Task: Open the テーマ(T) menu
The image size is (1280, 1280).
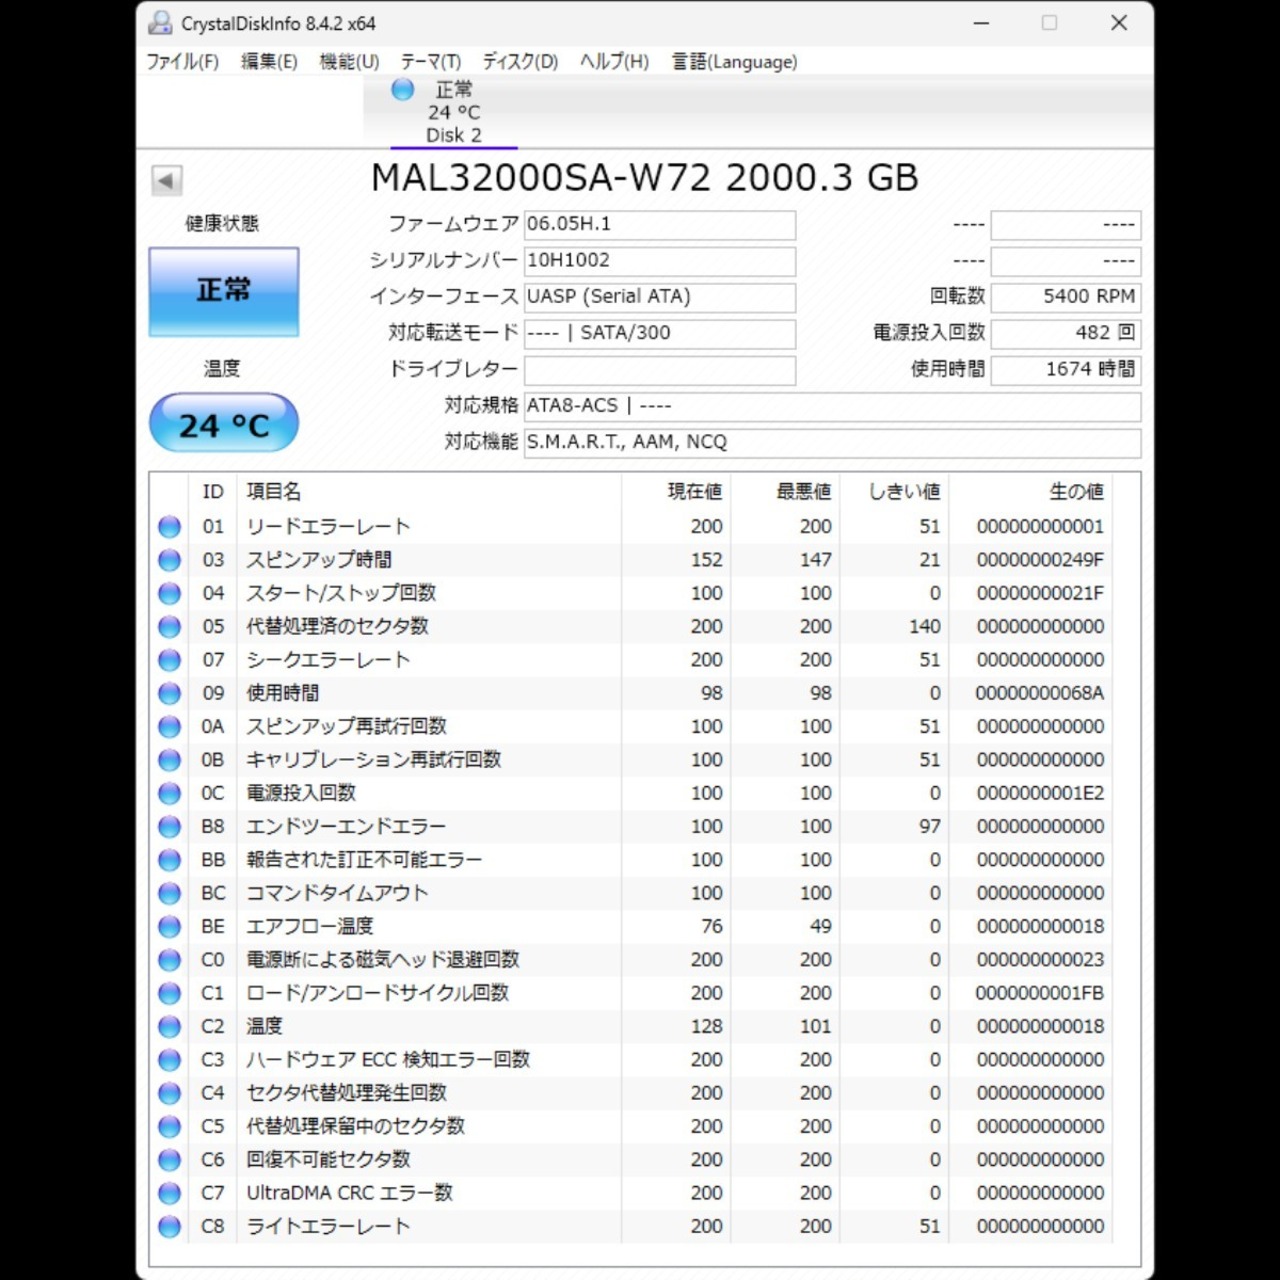Action: tap(430, 62)
